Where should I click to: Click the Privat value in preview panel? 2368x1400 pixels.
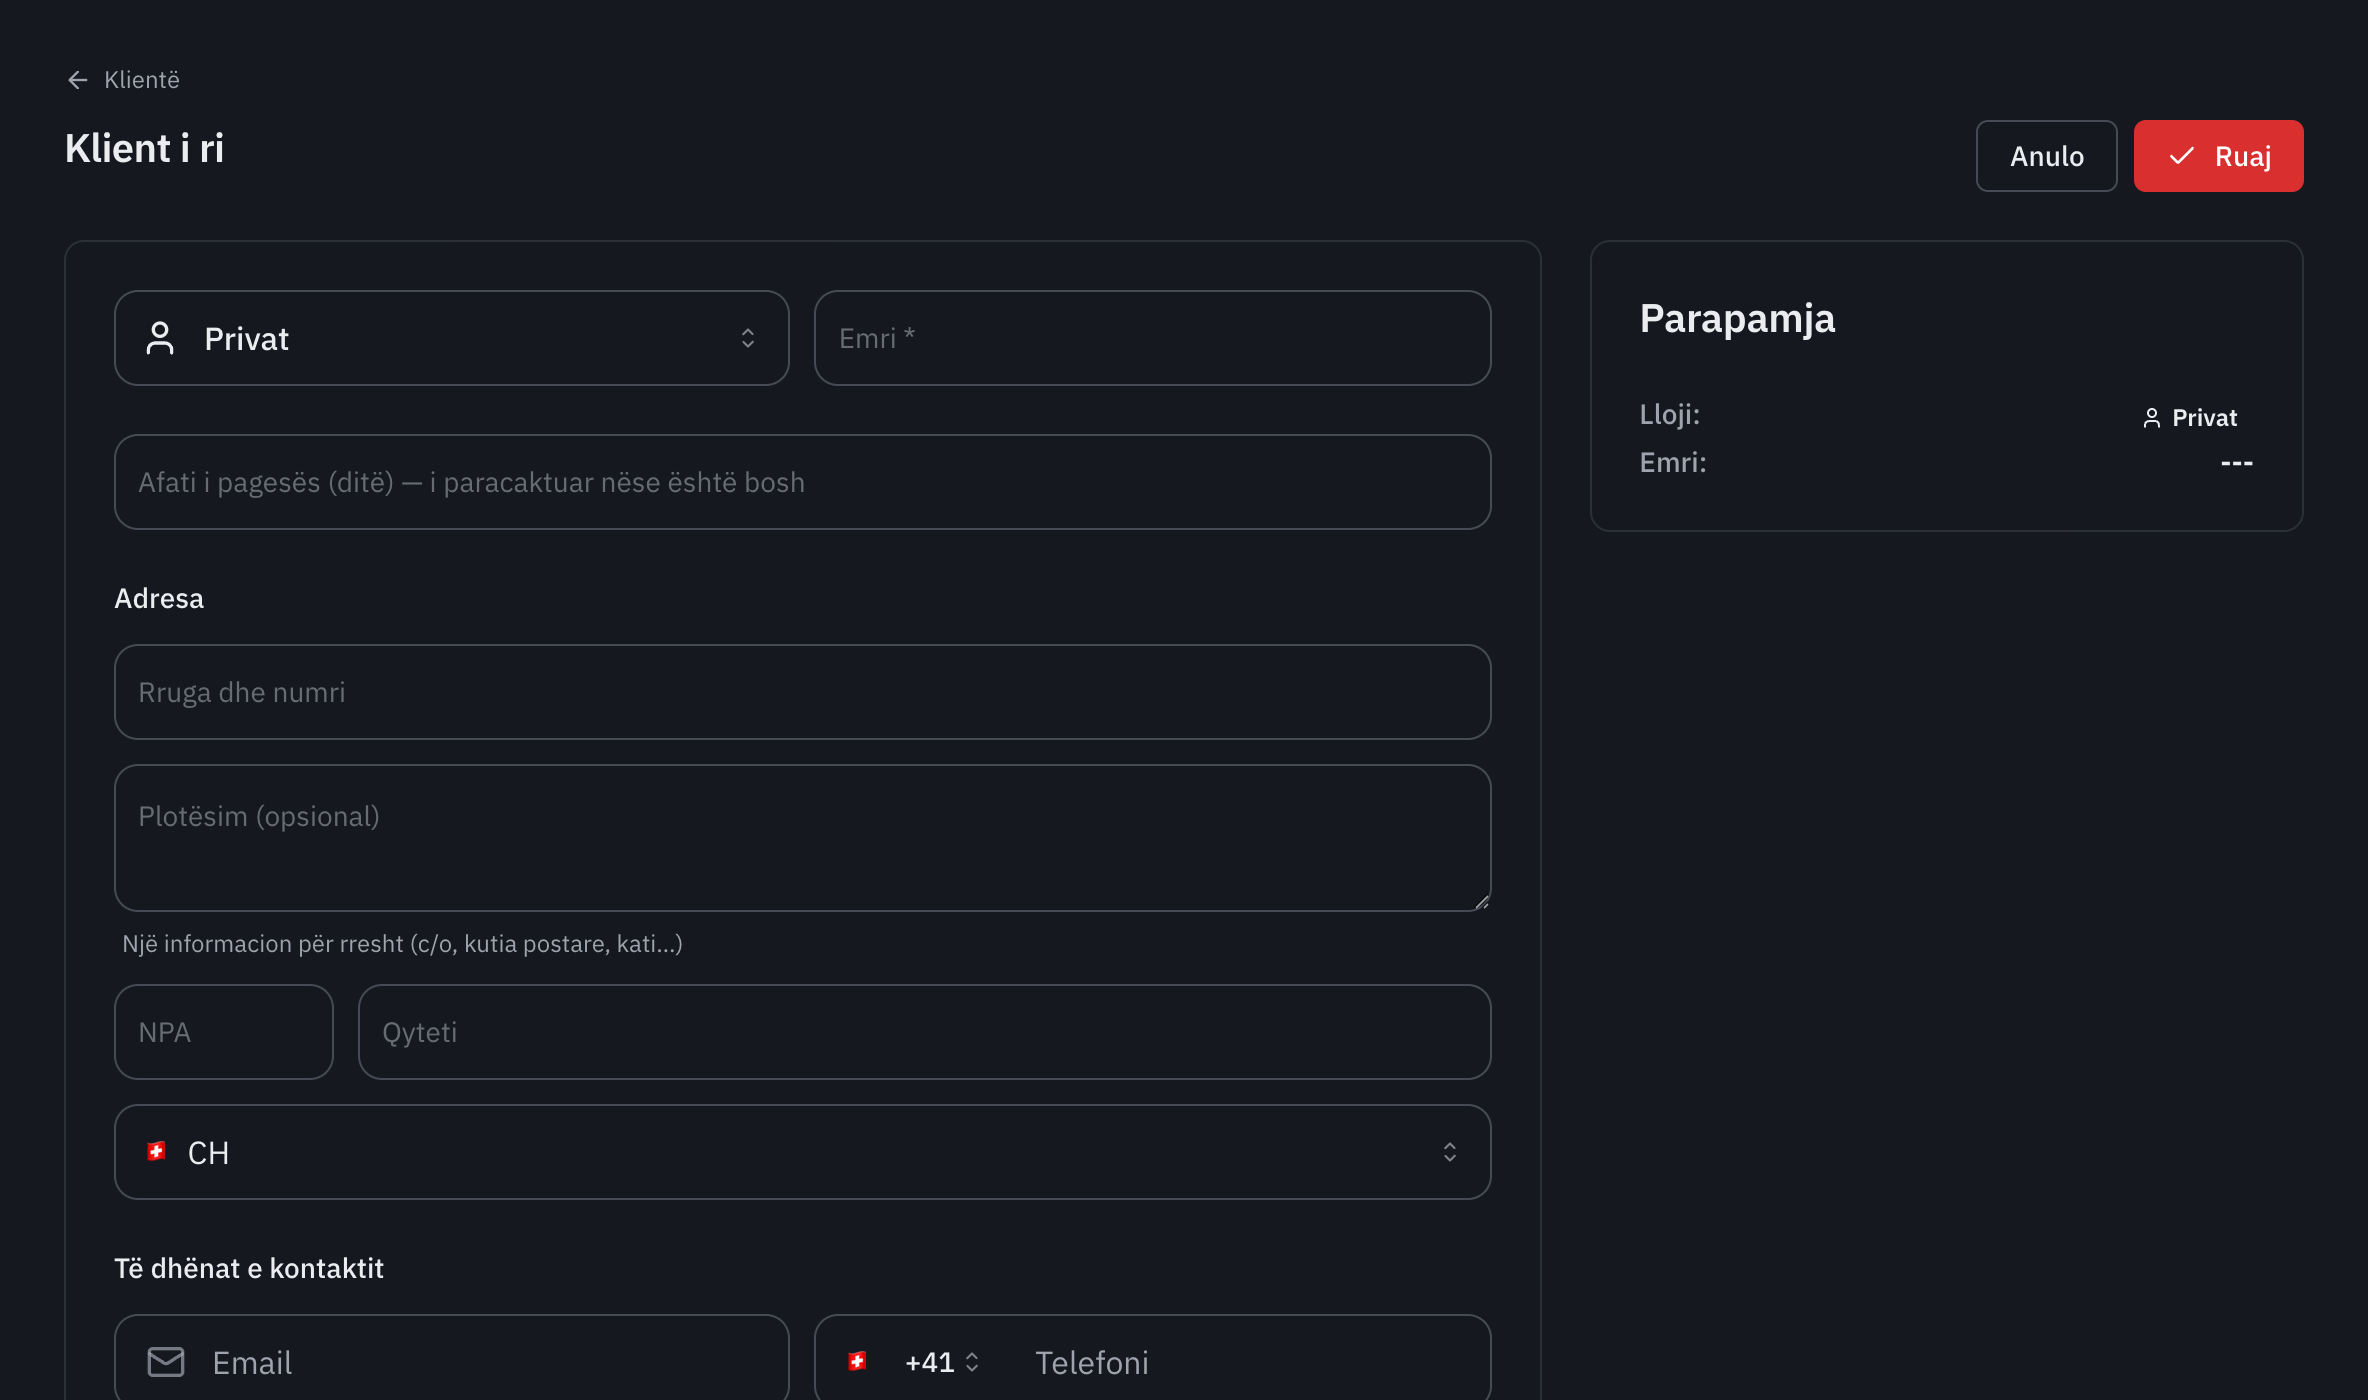(x=2204, y=418)
